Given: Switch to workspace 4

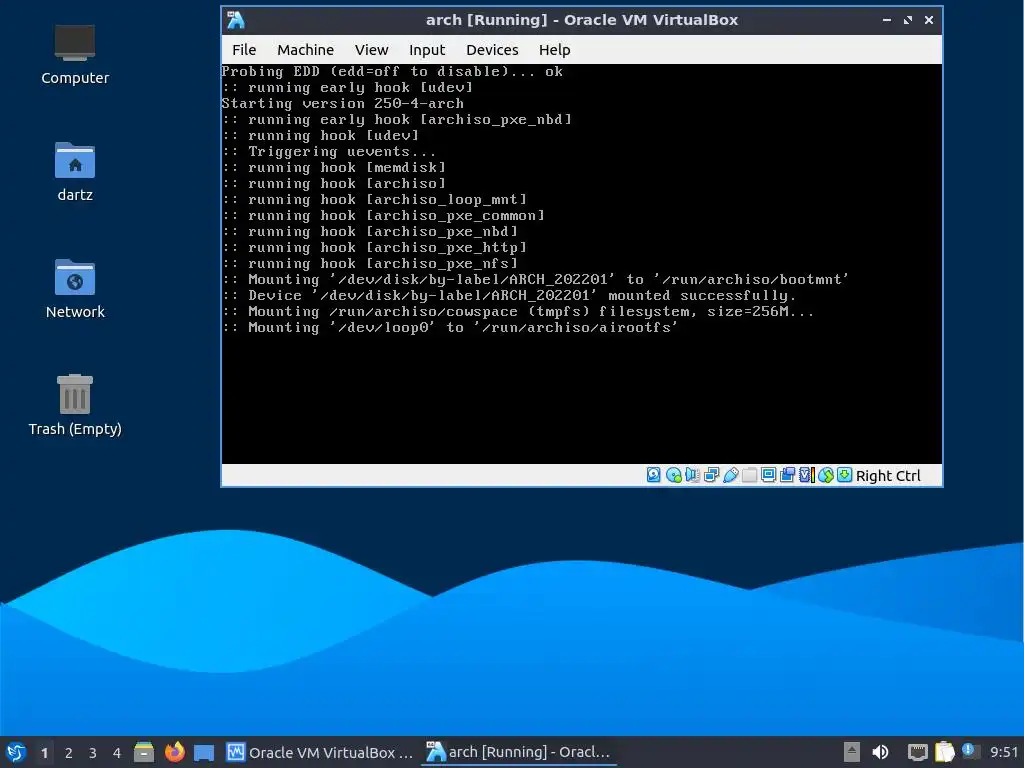Looking at the screenshot, I should pyautogui.click(x=117, y=753).
